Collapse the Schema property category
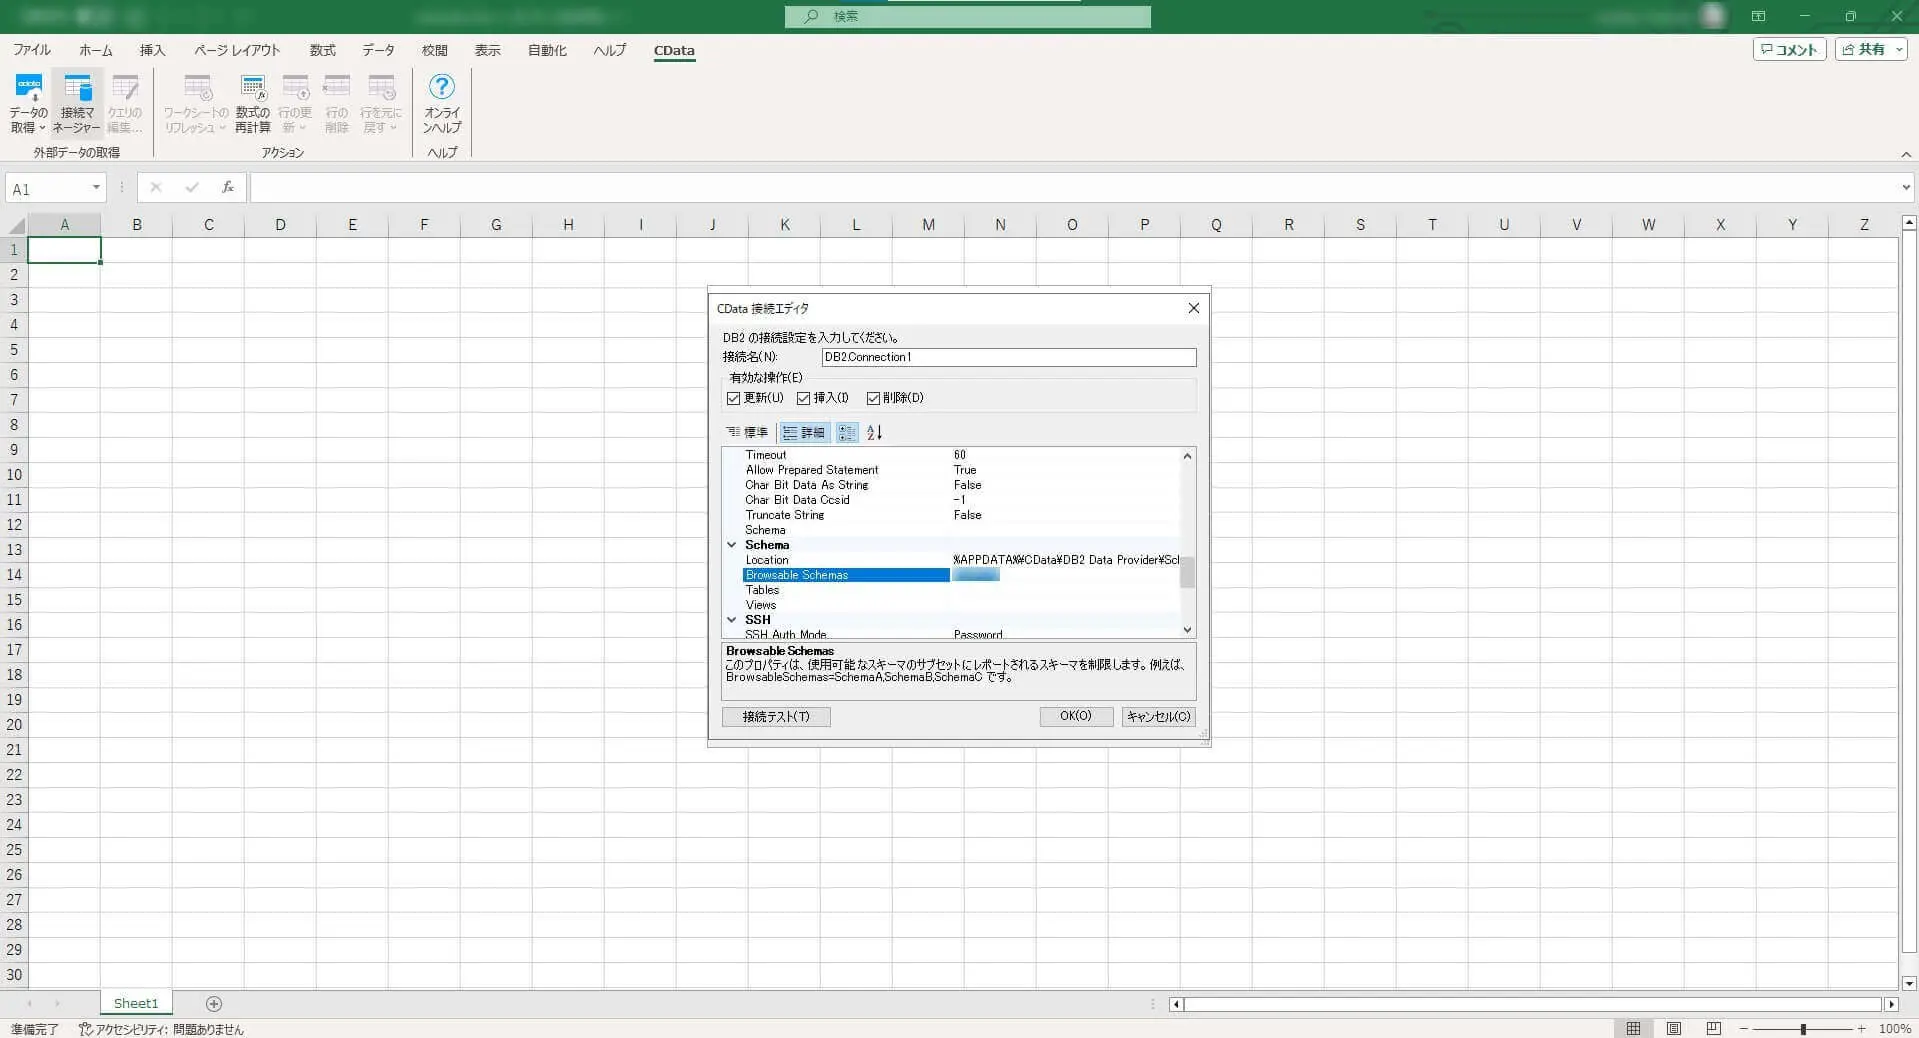Screen dimensions: 1919x1038 732,545
